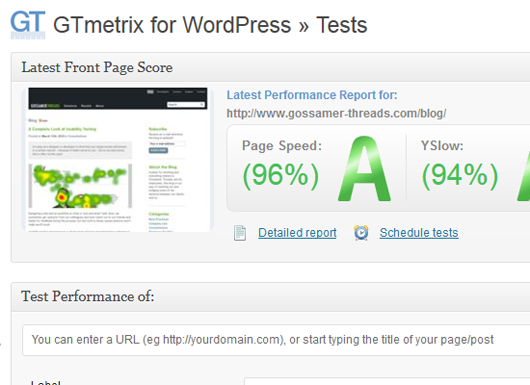Click the Page Speed 96% score
This screenshot has width=530, height=385.
[281, 175]
